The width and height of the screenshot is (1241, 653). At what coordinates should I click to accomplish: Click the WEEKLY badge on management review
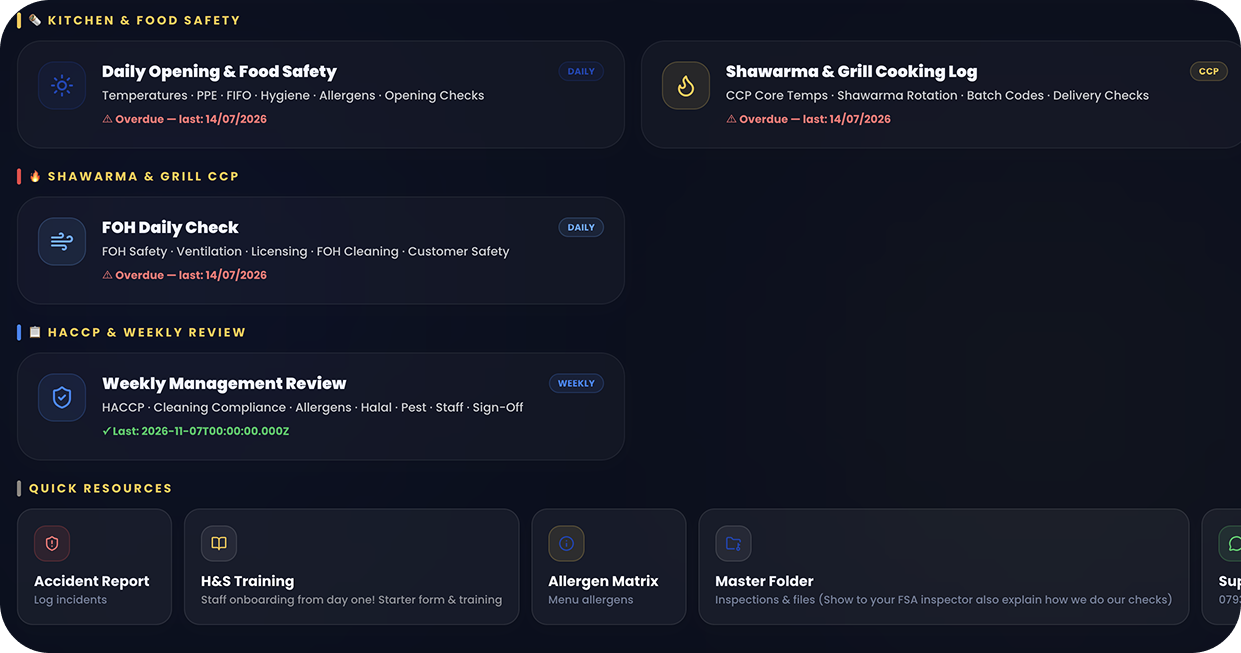point(576,384)
